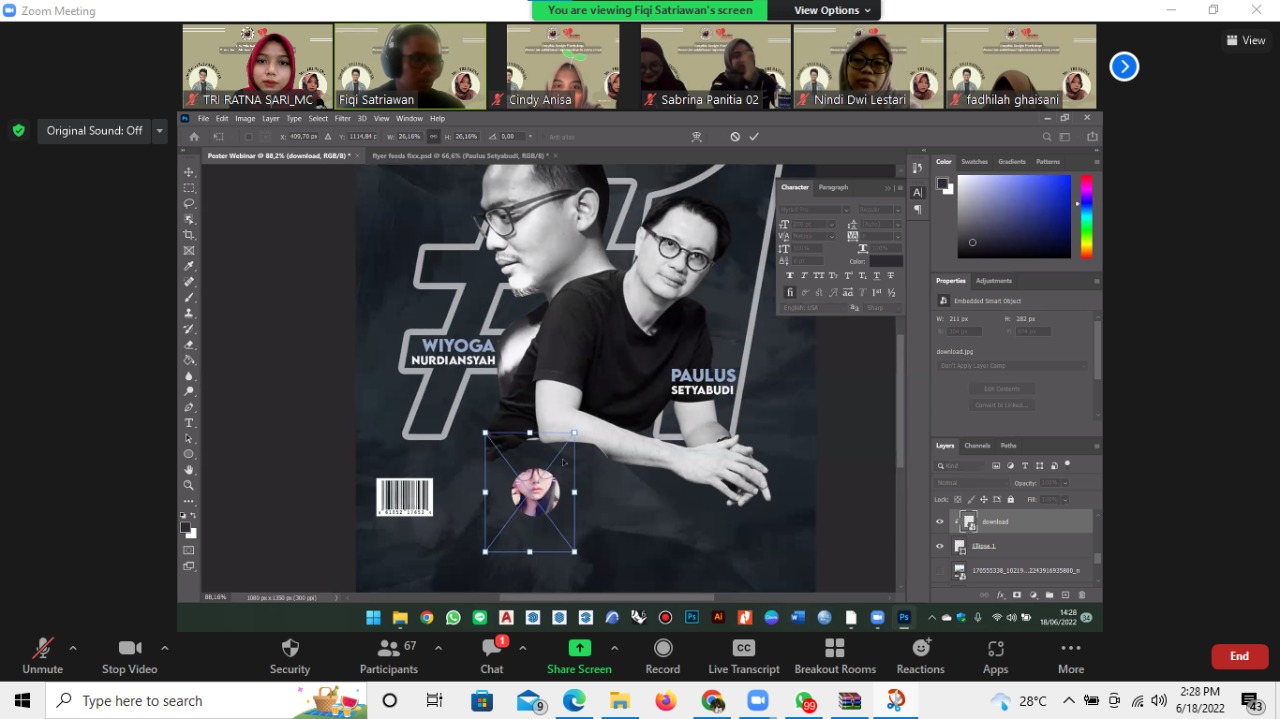Open Zoom Breakout Rooms
The image size is (1280, 719).
835,657
